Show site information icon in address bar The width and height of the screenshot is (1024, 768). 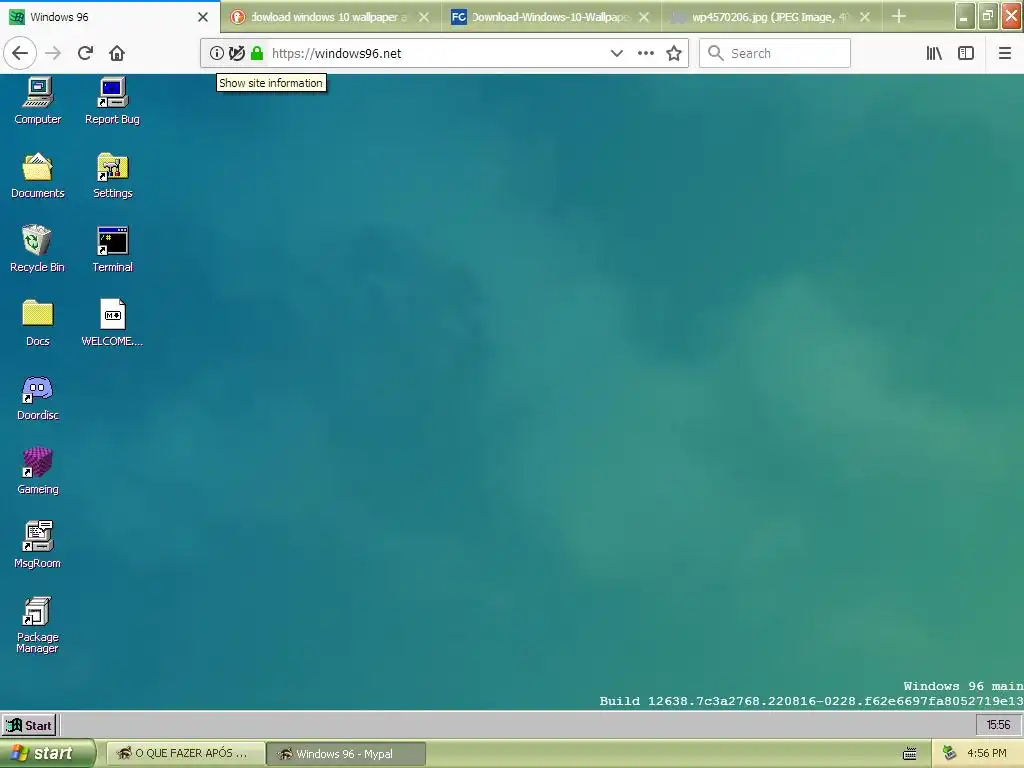(x=217, y=53)
